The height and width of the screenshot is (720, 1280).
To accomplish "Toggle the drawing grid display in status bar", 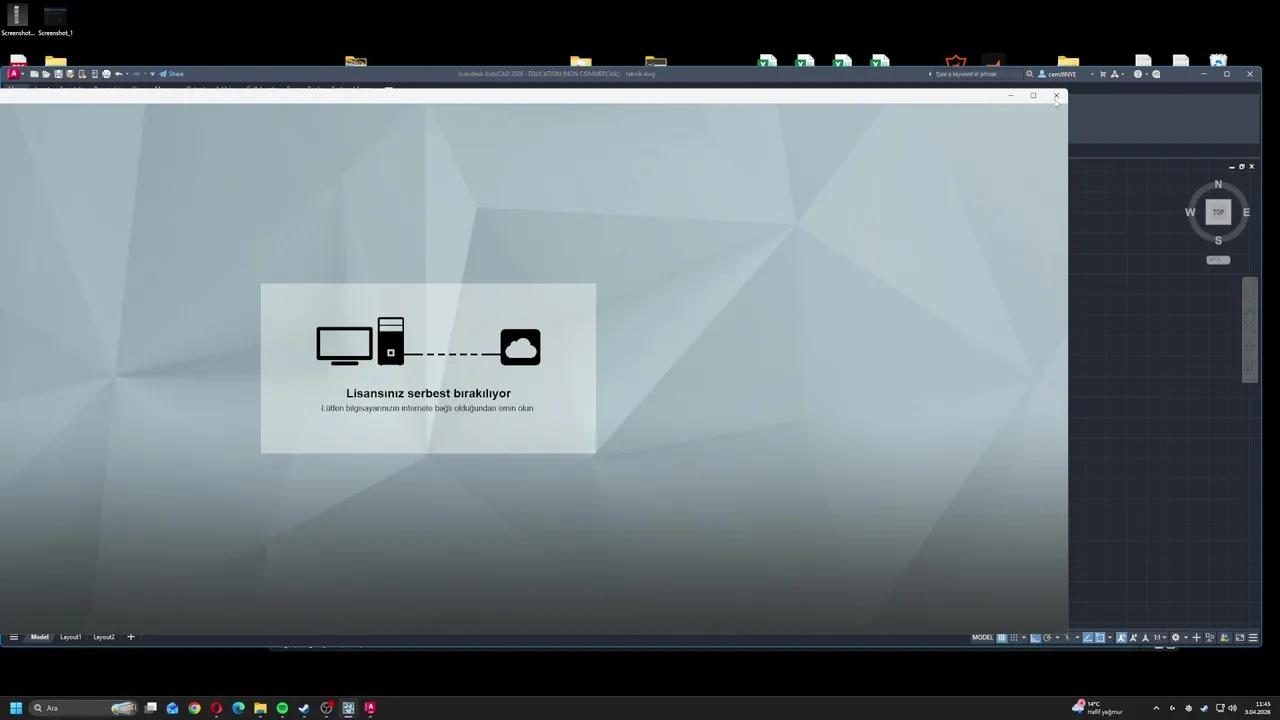I will click(x=1002, y=638).
